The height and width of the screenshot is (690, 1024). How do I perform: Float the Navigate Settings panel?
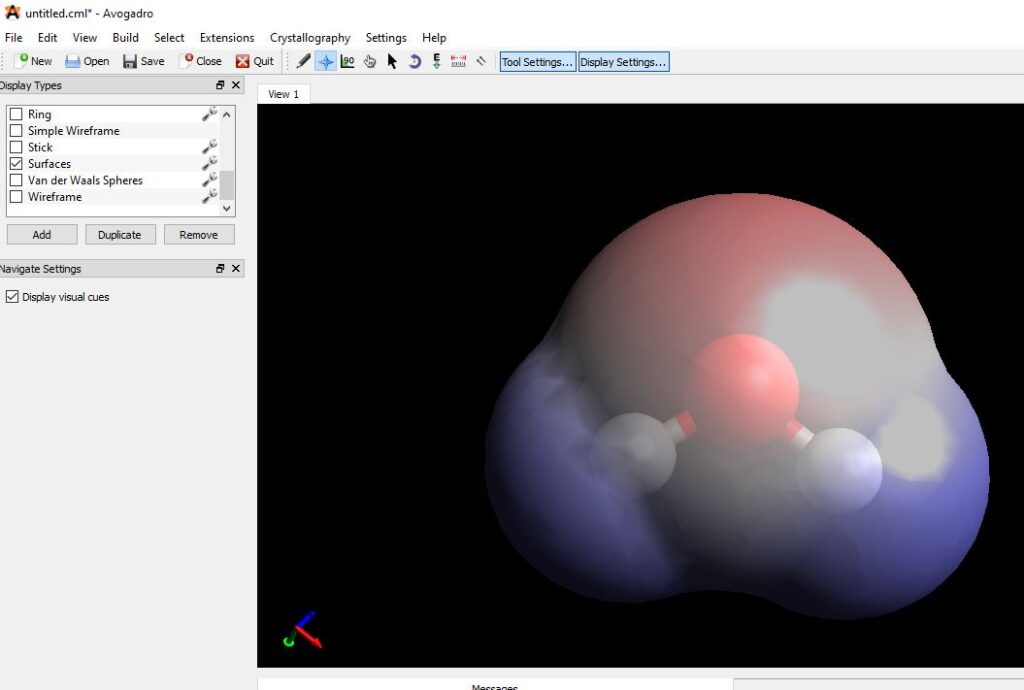(220, 269)
